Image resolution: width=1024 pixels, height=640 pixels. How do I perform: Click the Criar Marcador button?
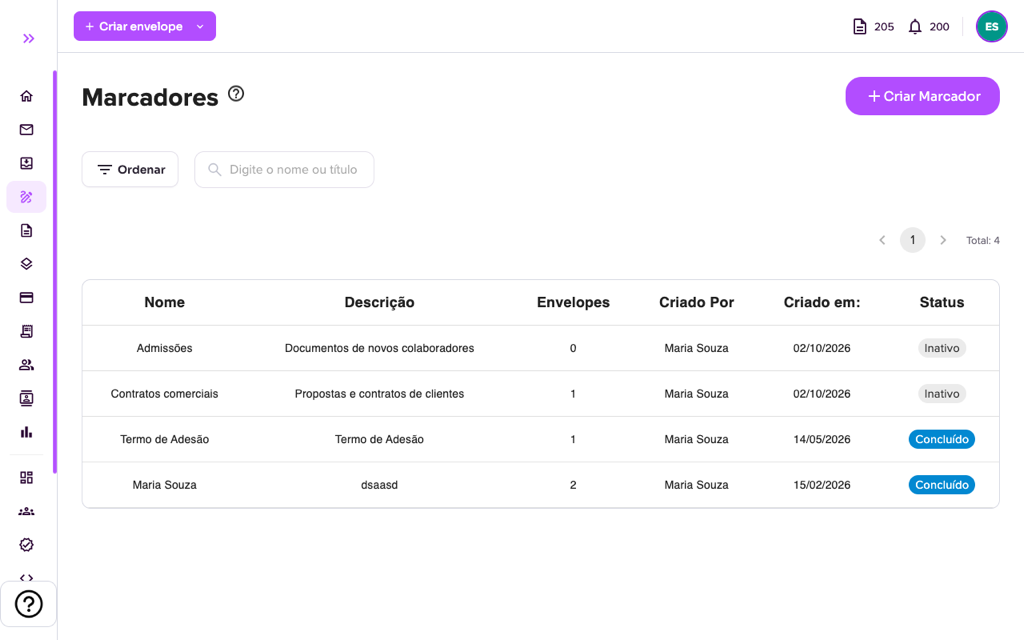pyautogui.click(x=922, y=96)
